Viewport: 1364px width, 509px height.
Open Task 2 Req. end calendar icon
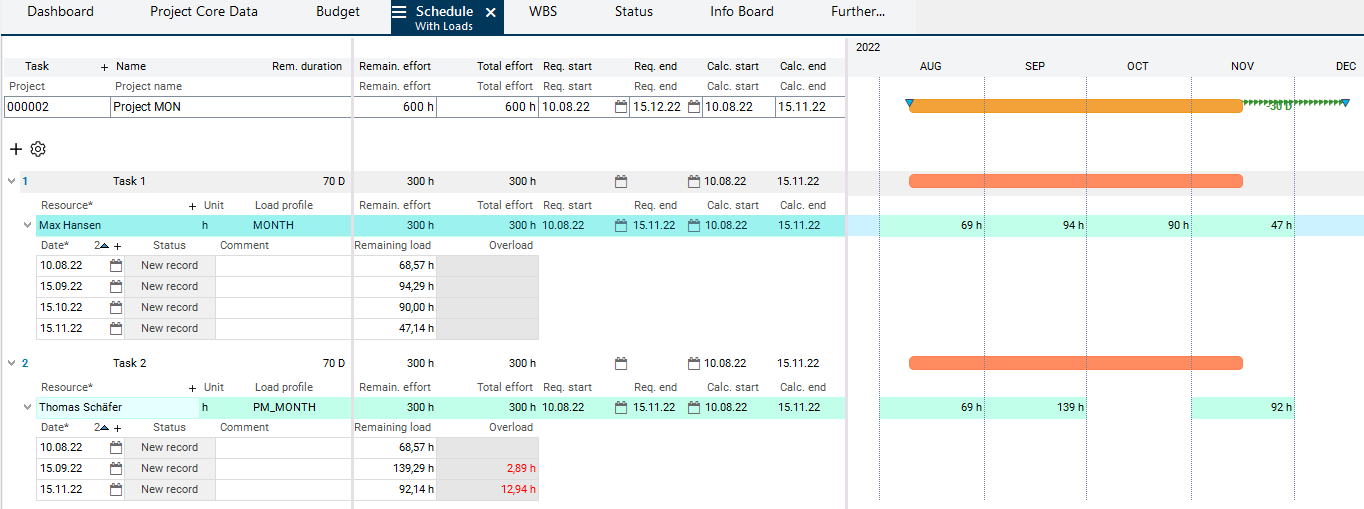click(x=694, y=364)
